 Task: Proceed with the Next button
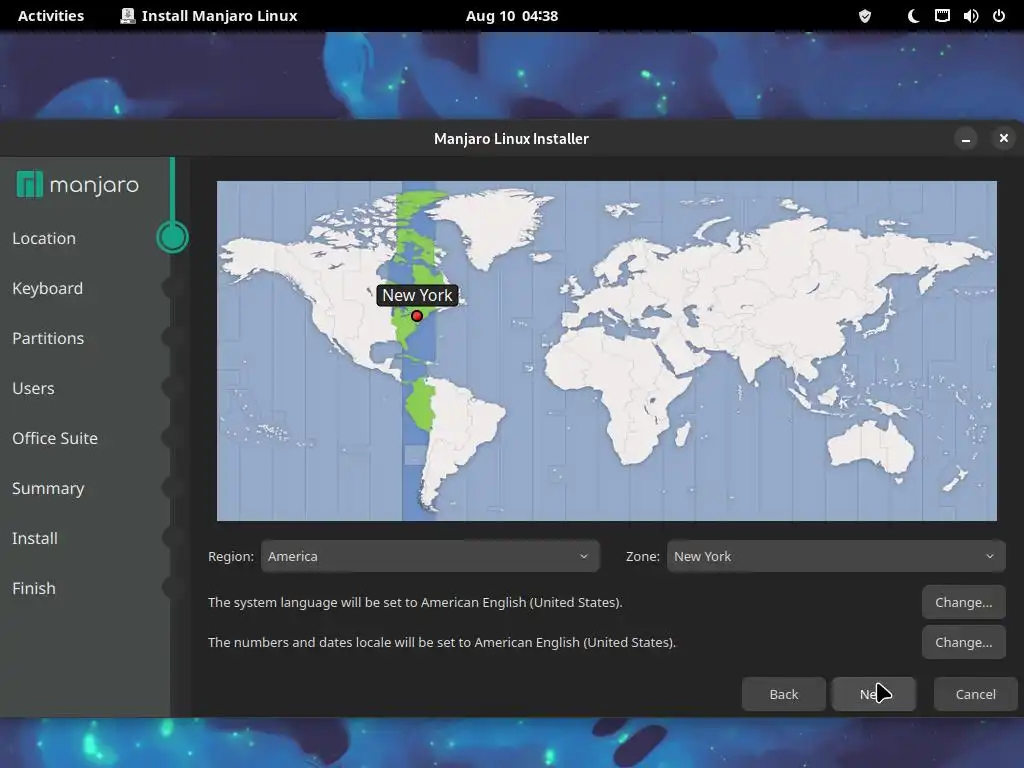(x=874, y=694)
